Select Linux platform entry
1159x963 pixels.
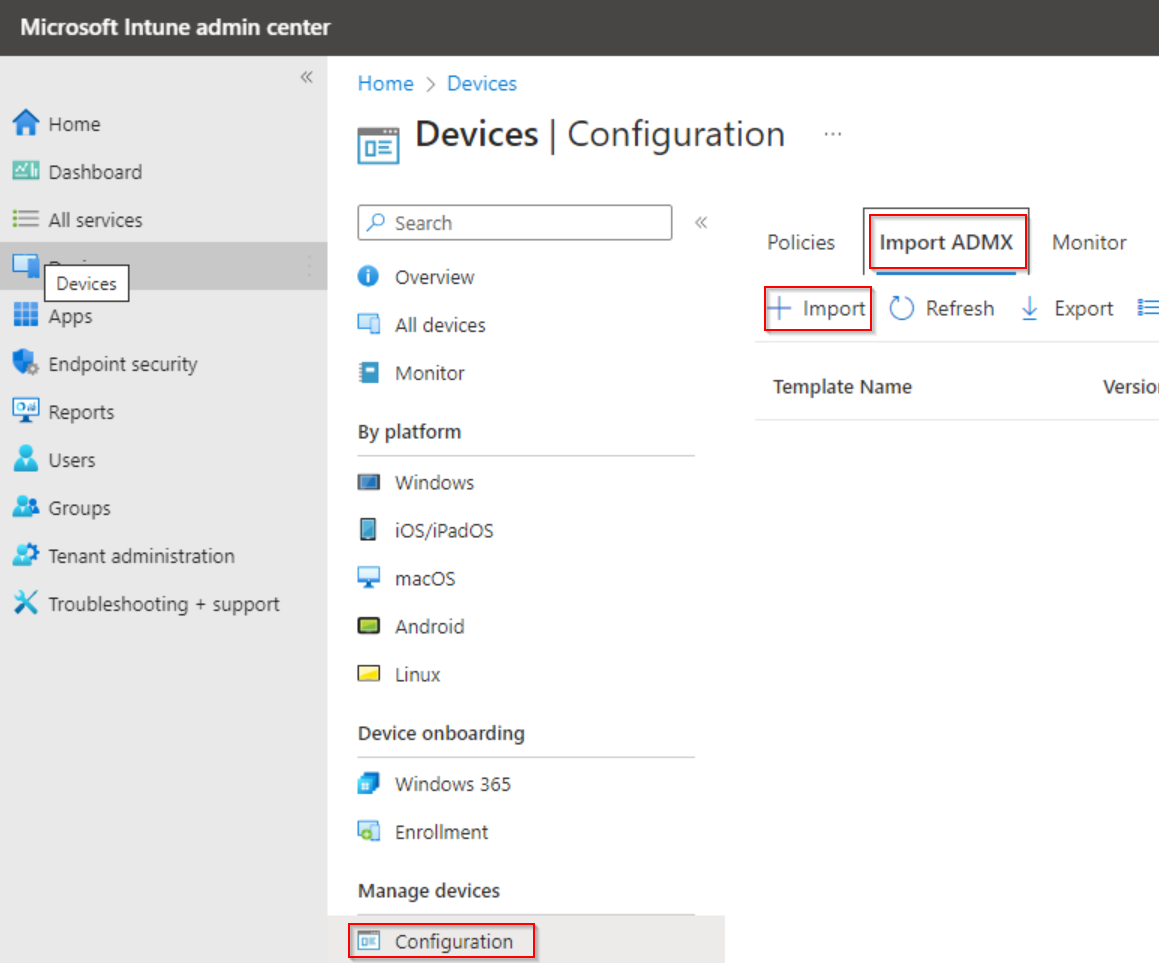tap(418, 675)
